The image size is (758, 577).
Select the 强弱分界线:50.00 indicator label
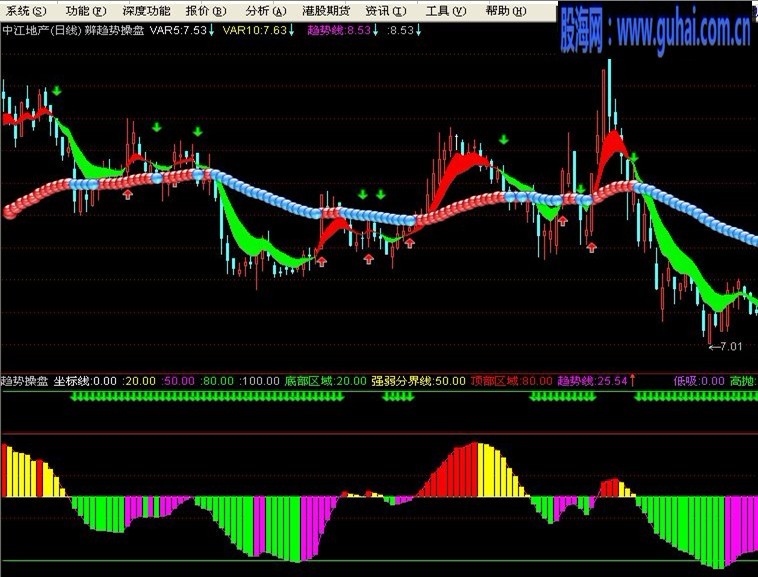coord(419,381)
